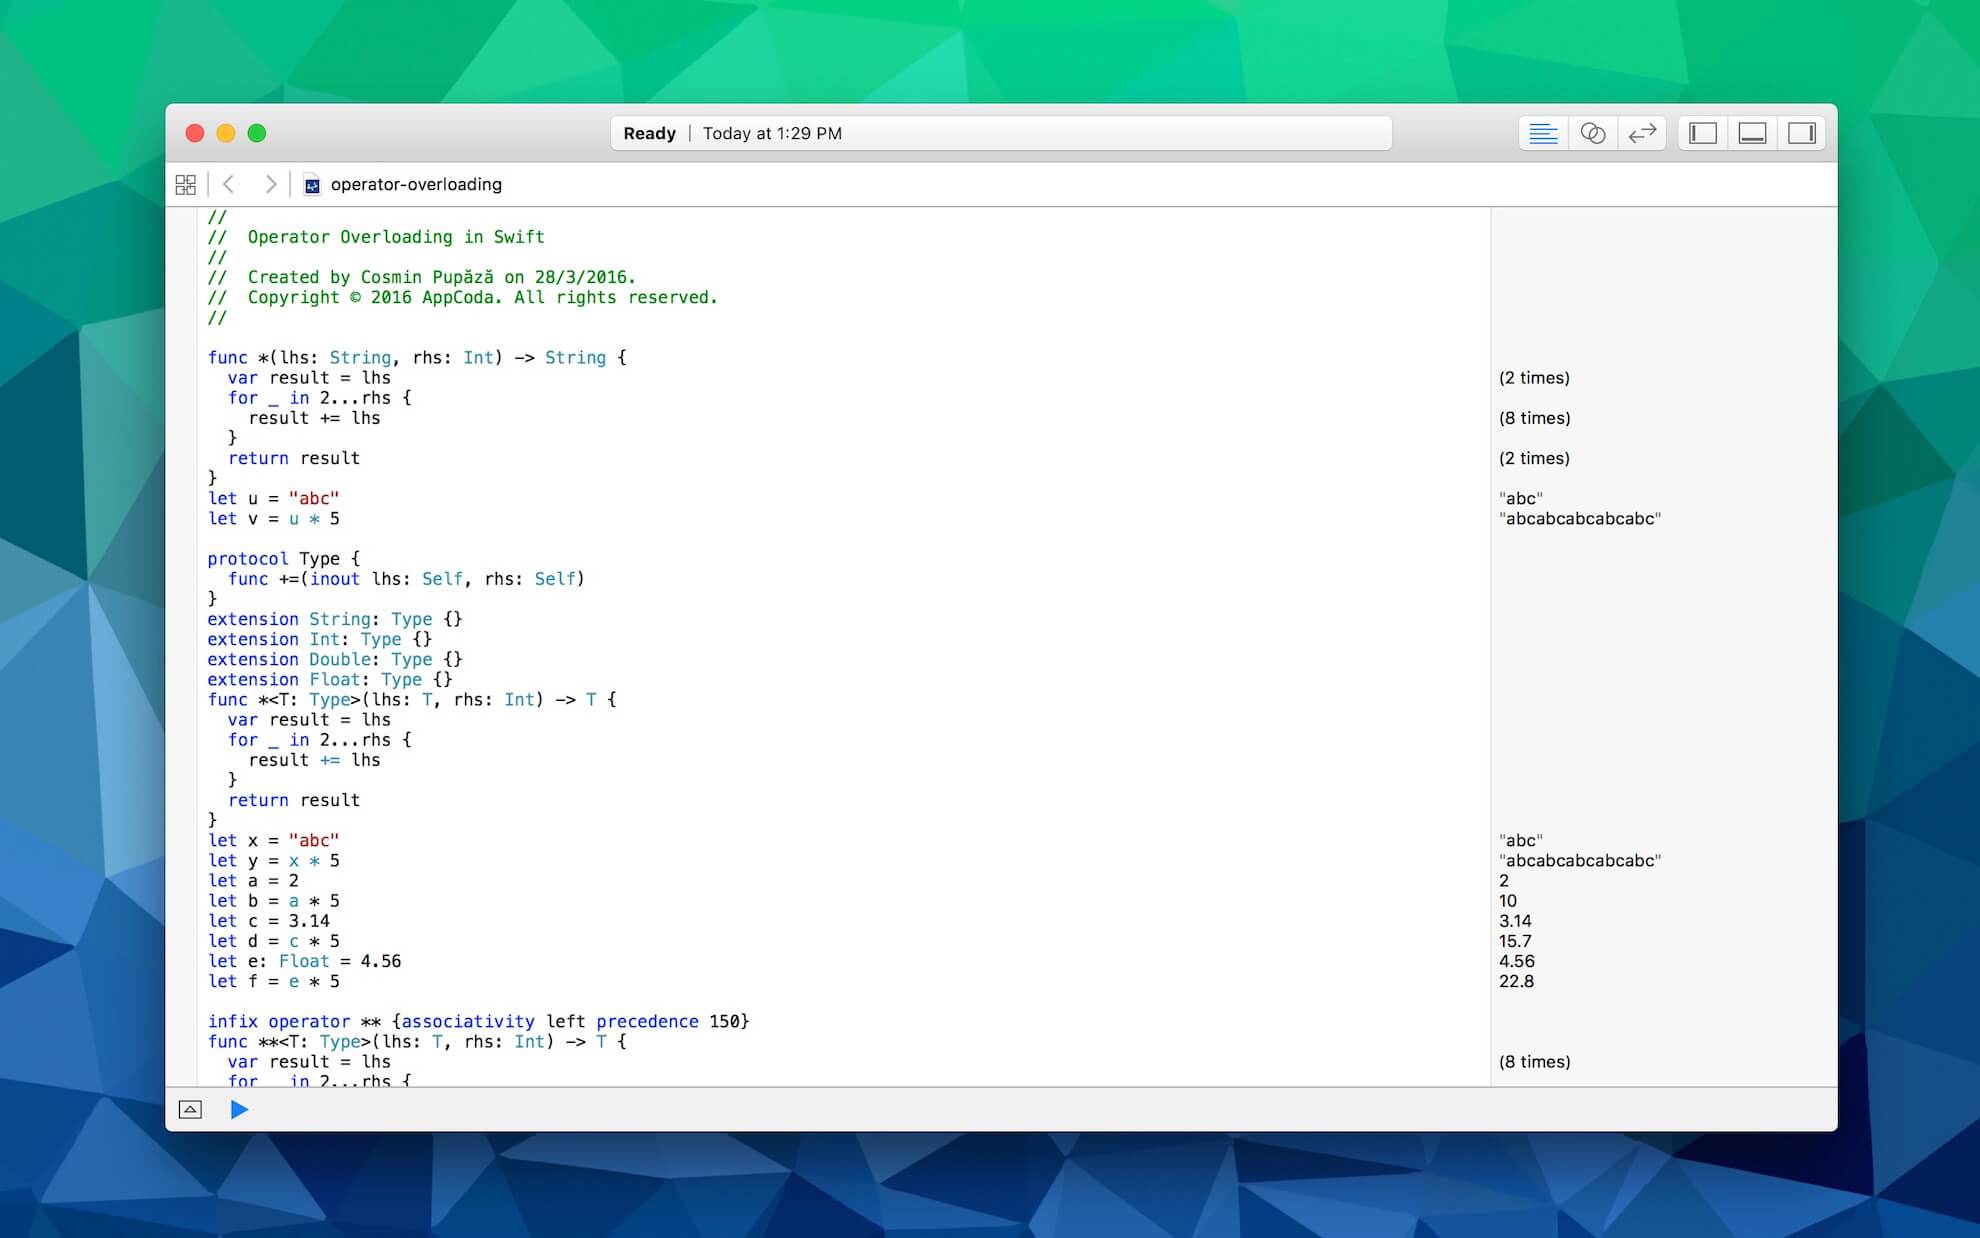1980x1238 pixels.
Task: Toggle the Debug area panel
Action: tap(1752, 133)
